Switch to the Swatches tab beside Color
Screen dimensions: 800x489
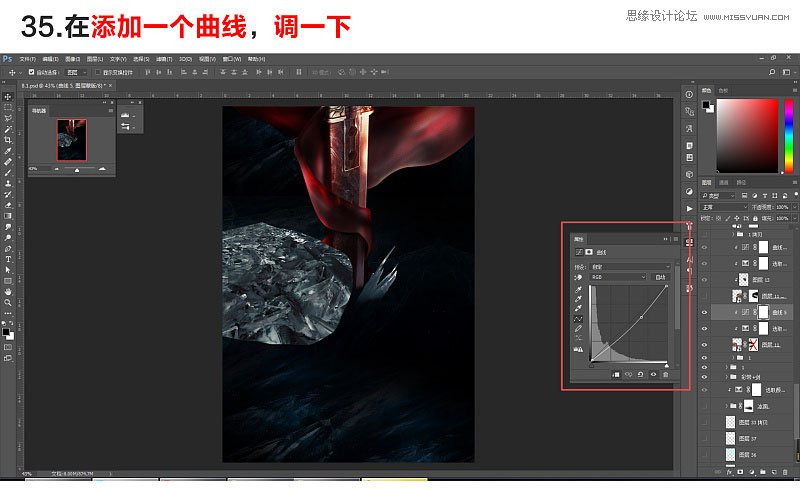[723, 90]
